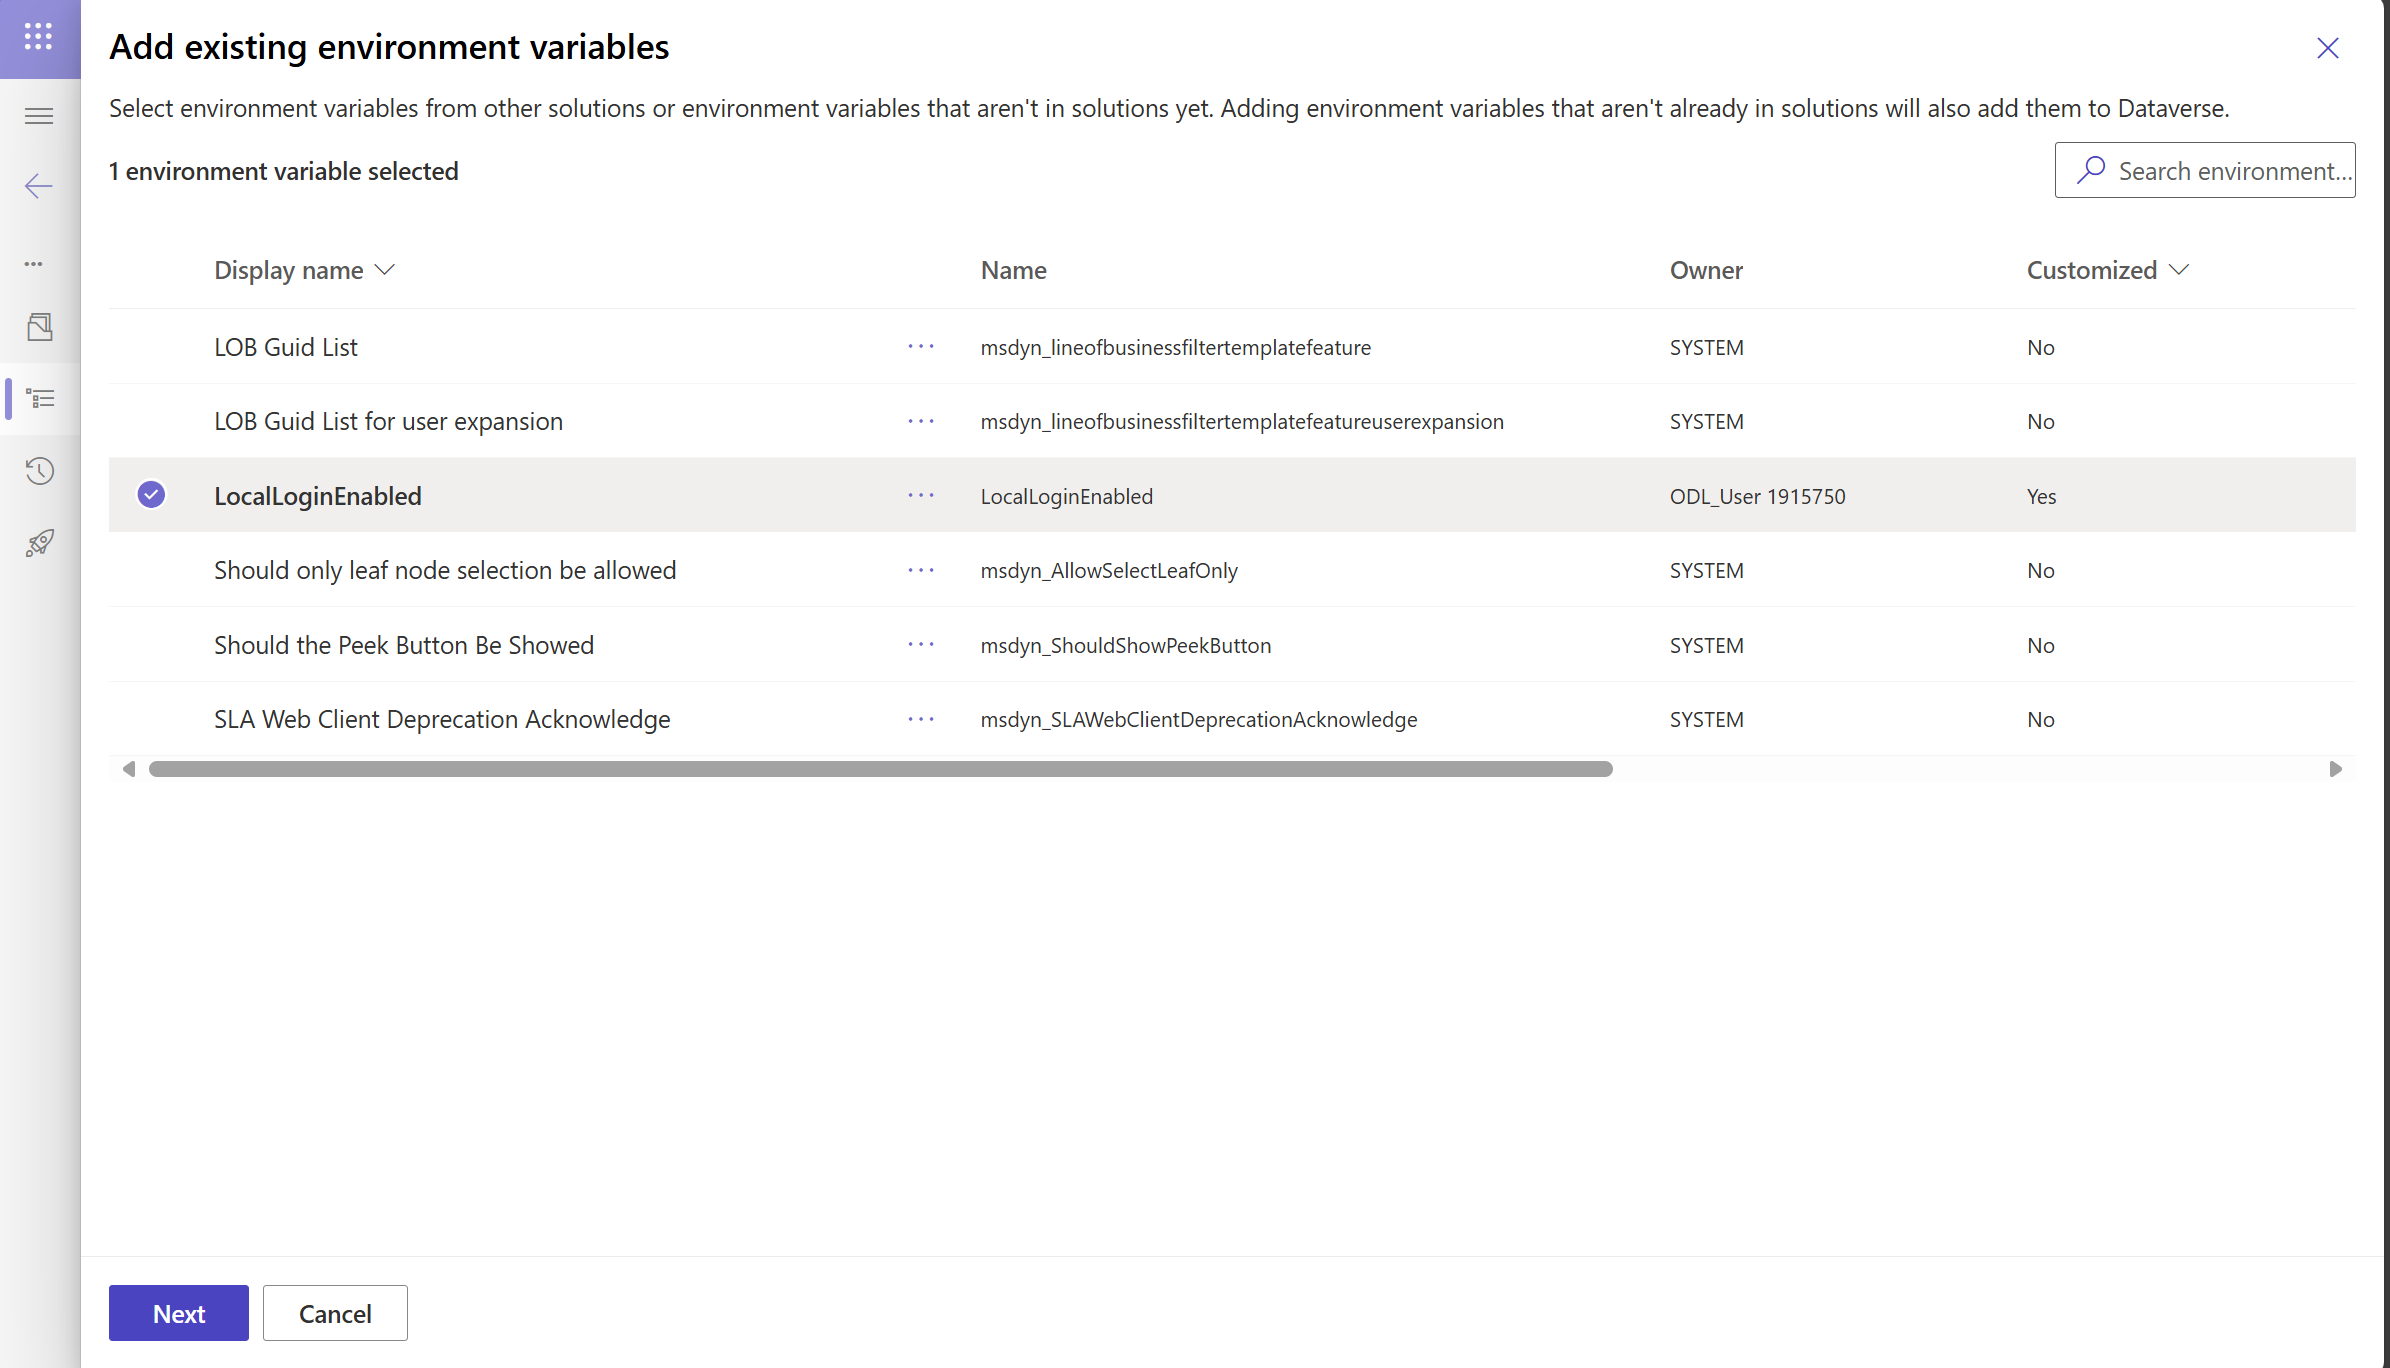This screenshot has width=2390, height=1368.
Task: Open the Display name sort dropdown
Action: [x=385, y=270]
